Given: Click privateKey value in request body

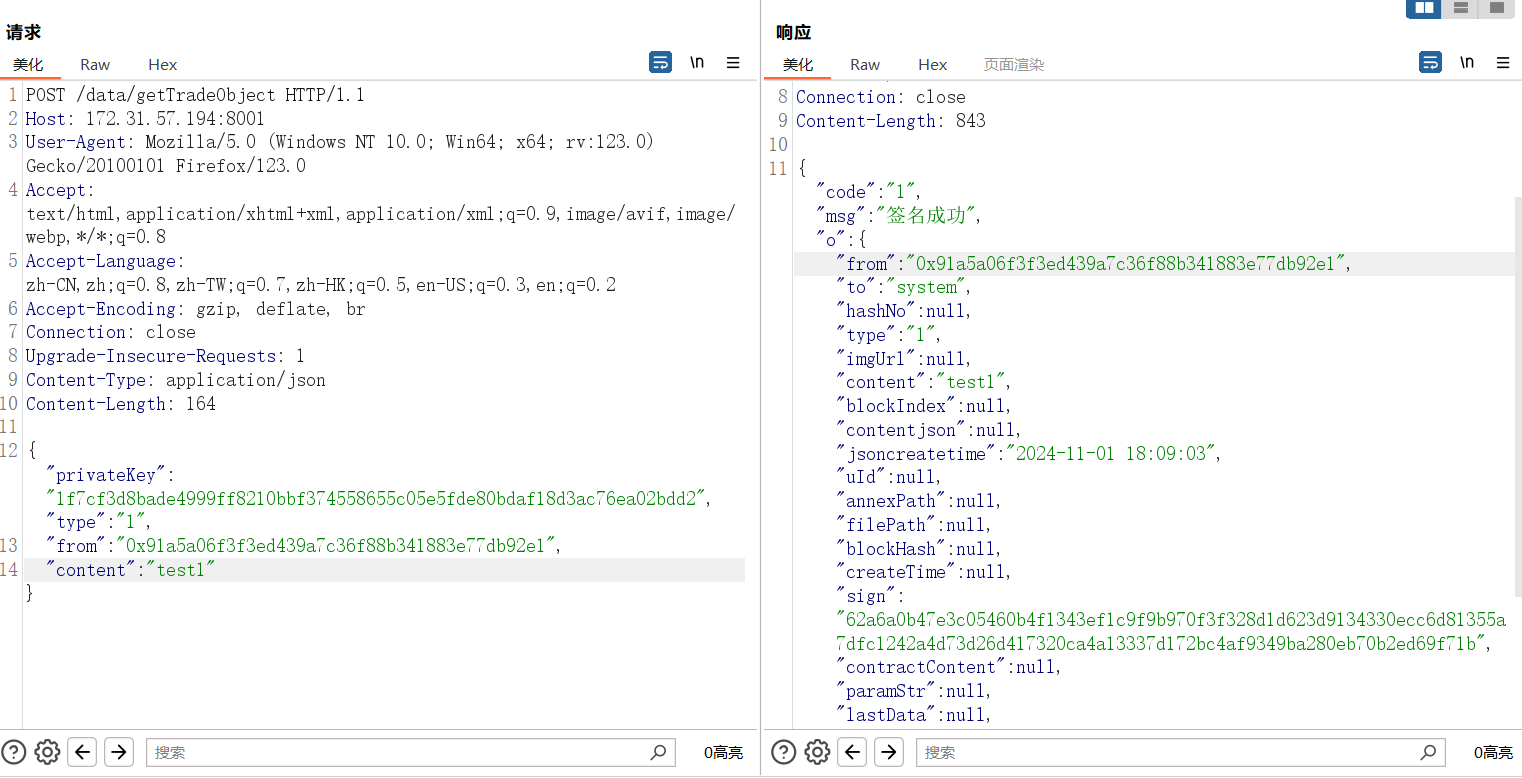Looking at the screenshot, I should click(x=376, y=498).
